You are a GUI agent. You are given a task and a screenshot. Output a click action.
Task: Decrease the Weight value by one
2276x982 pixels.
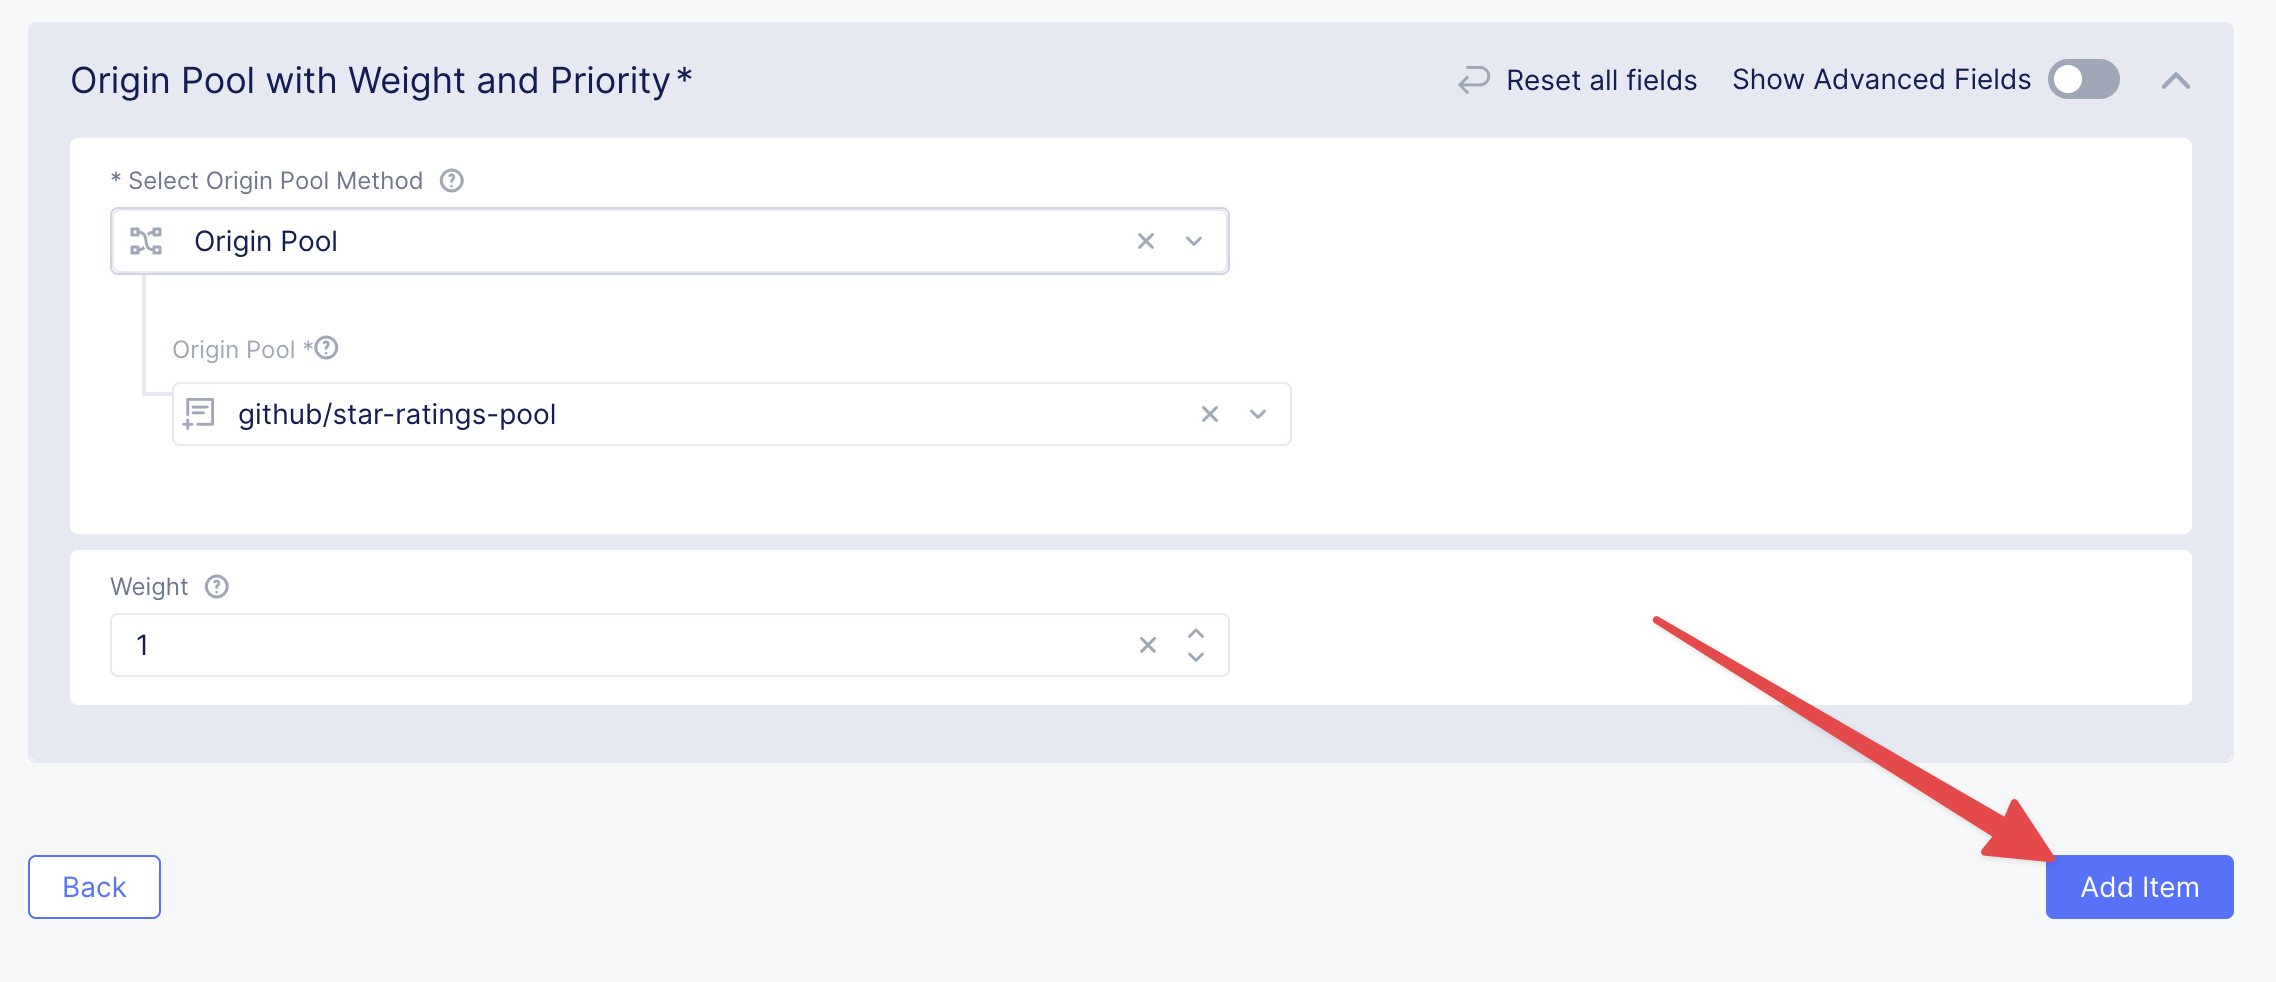1196,657
